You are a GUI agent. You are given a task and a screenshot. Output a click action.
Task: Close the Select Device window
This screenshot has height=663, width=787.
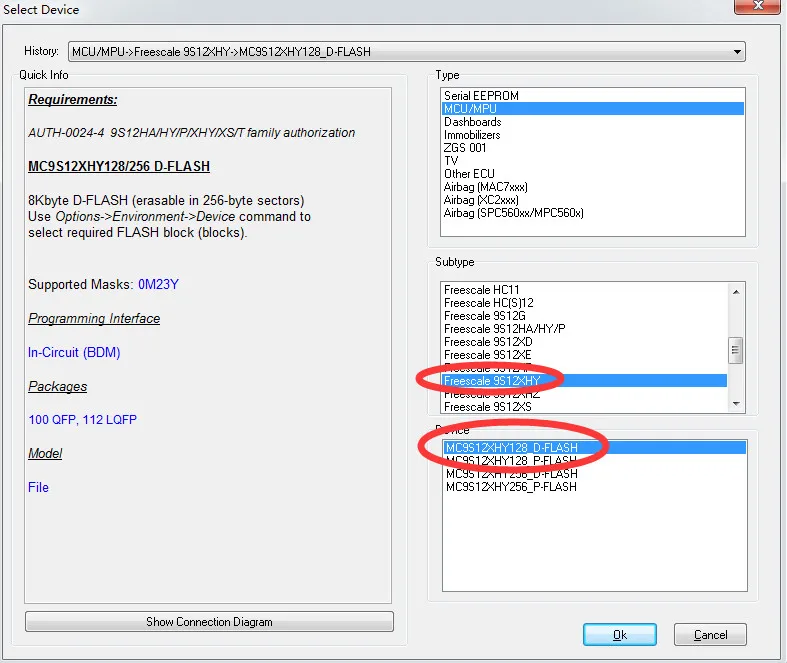[x=758, y=6]
